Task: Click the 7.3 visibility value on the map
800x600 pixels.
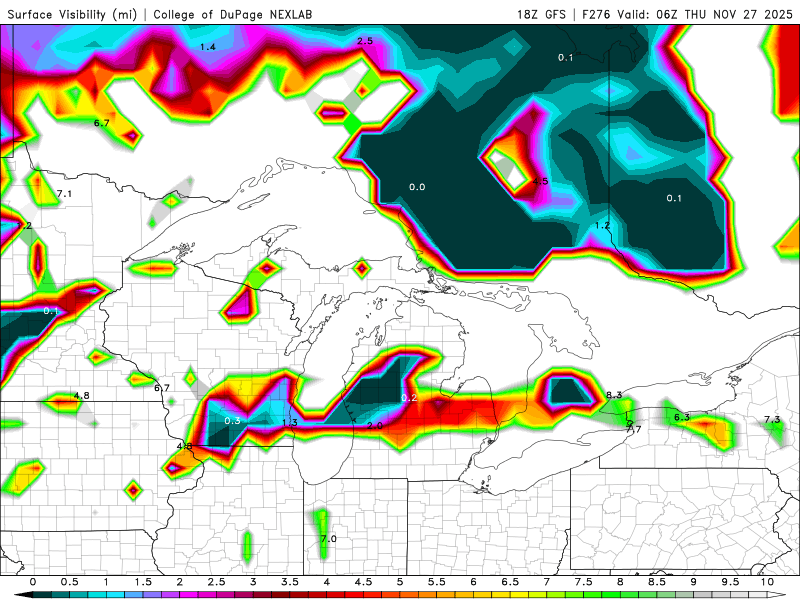Action: [772, 419]
